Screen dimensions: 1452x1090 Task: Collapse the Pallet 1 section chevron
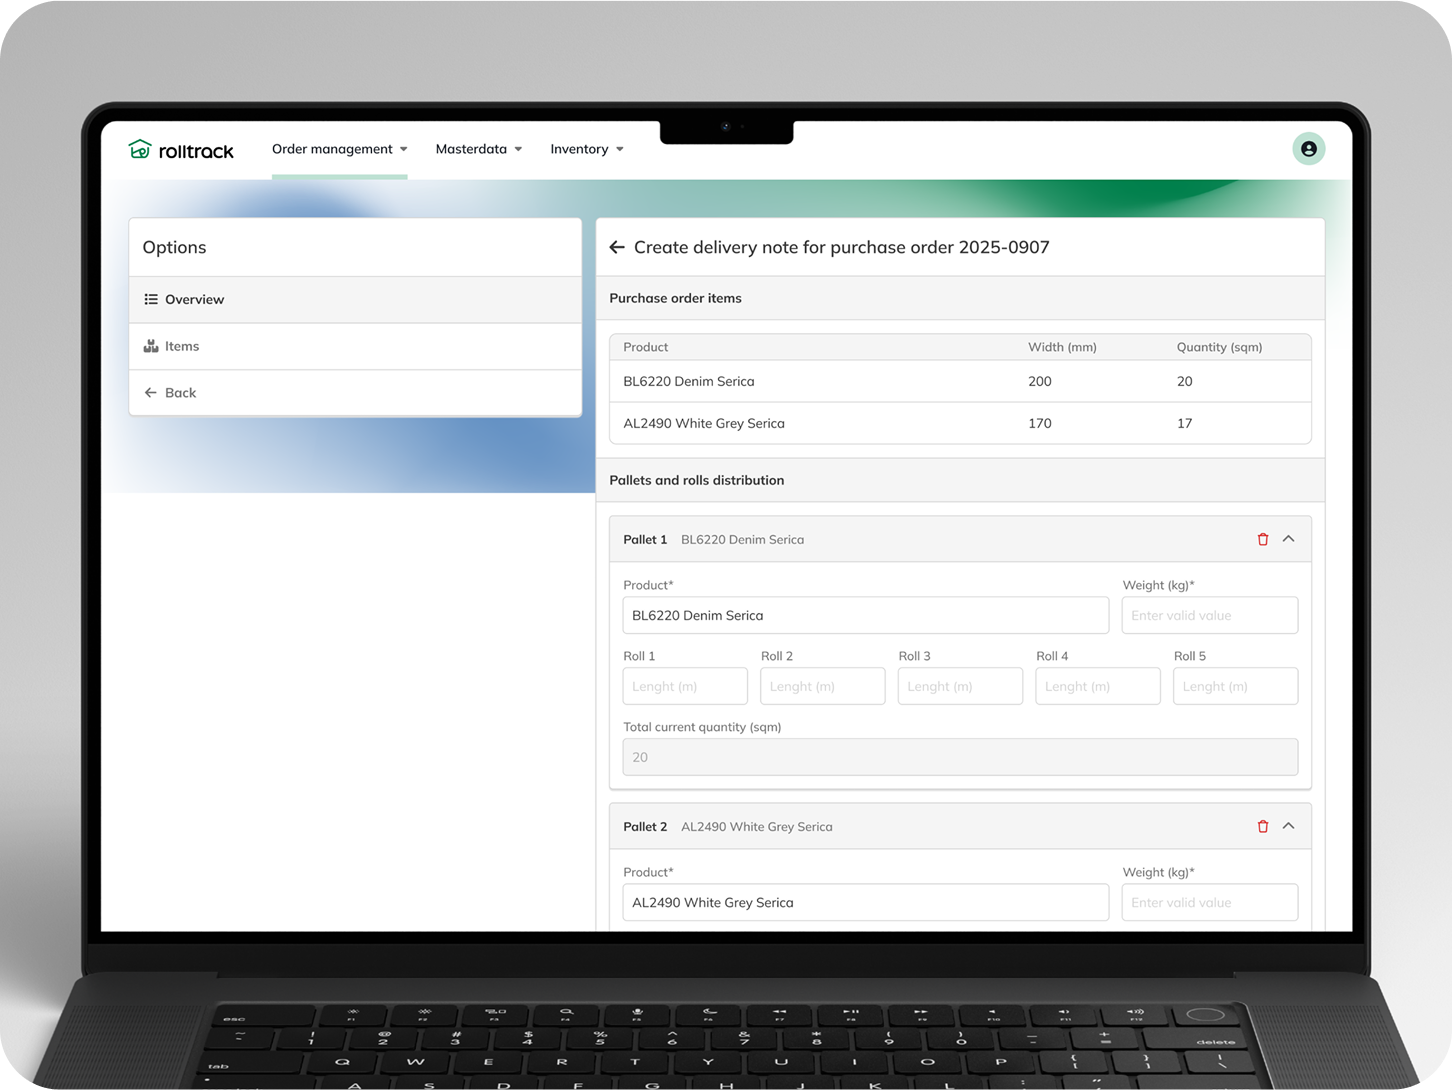tap(1289, 539)
